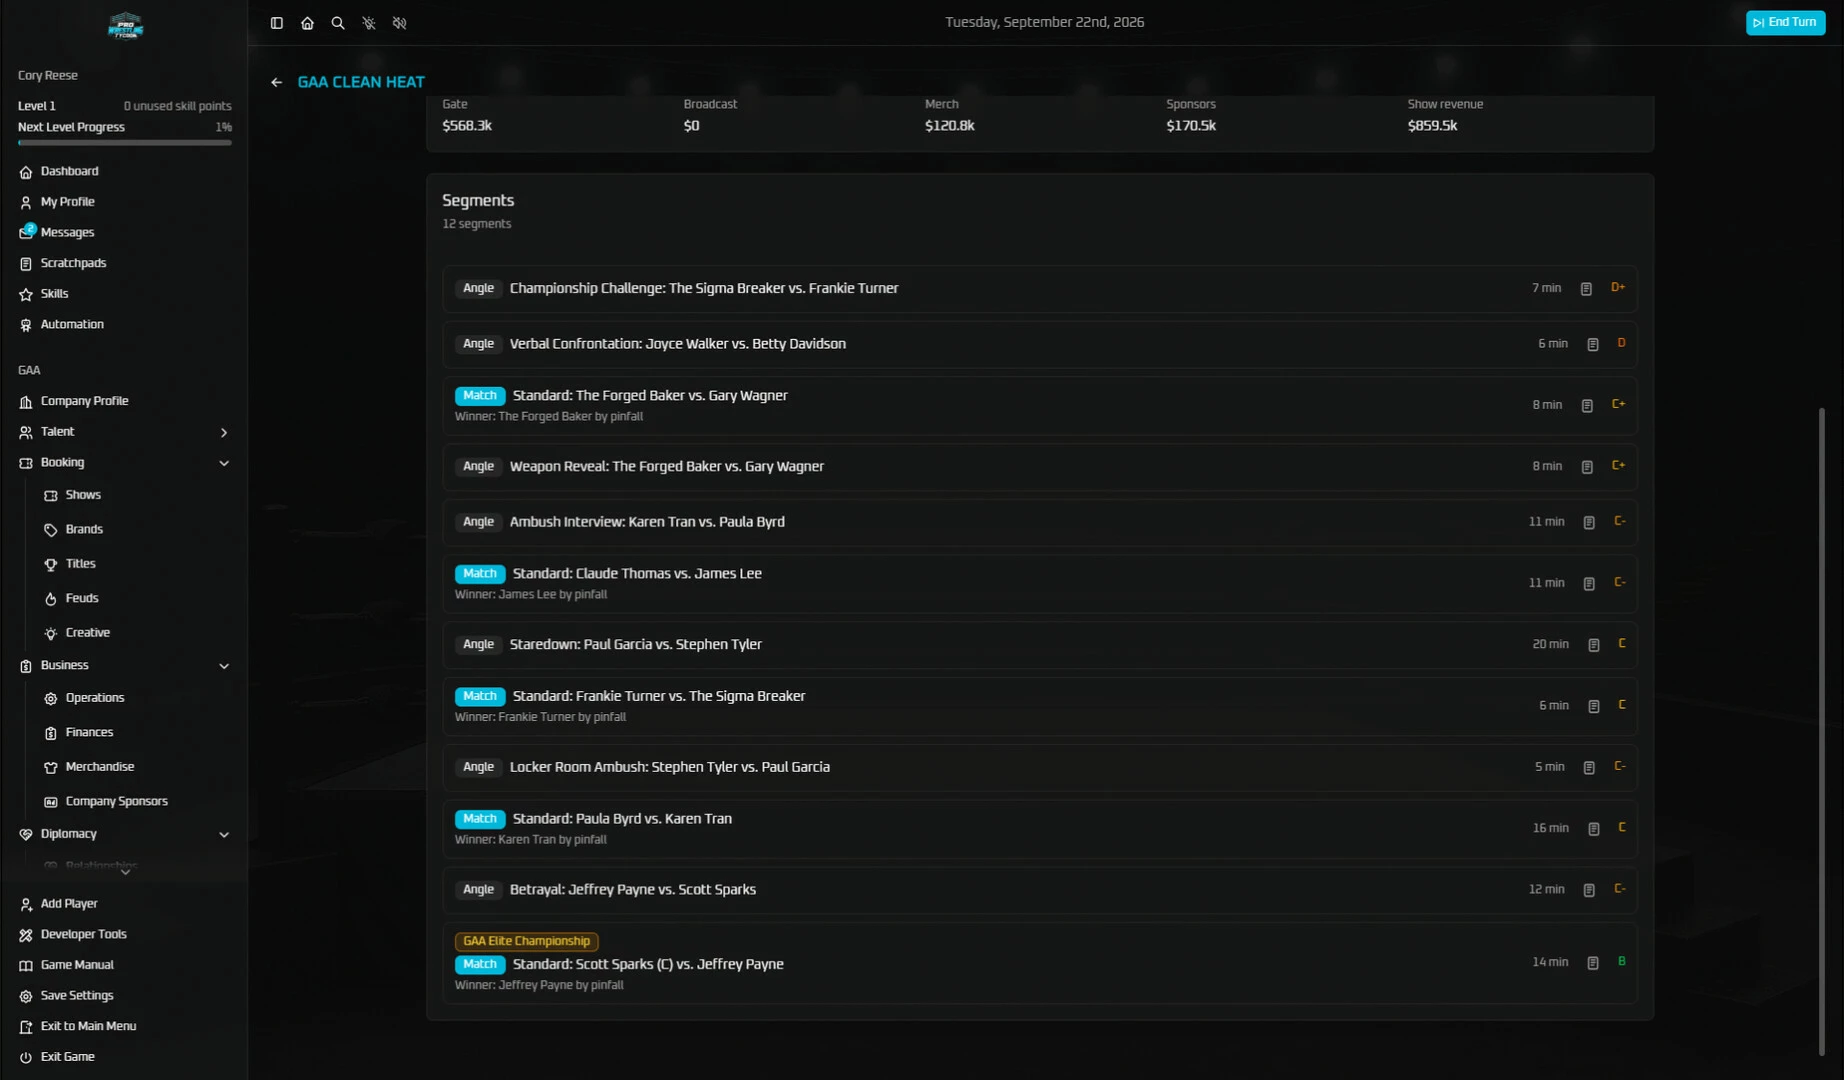
Task: View details icon for Scott Sparks match
Action: (1593, 963)
